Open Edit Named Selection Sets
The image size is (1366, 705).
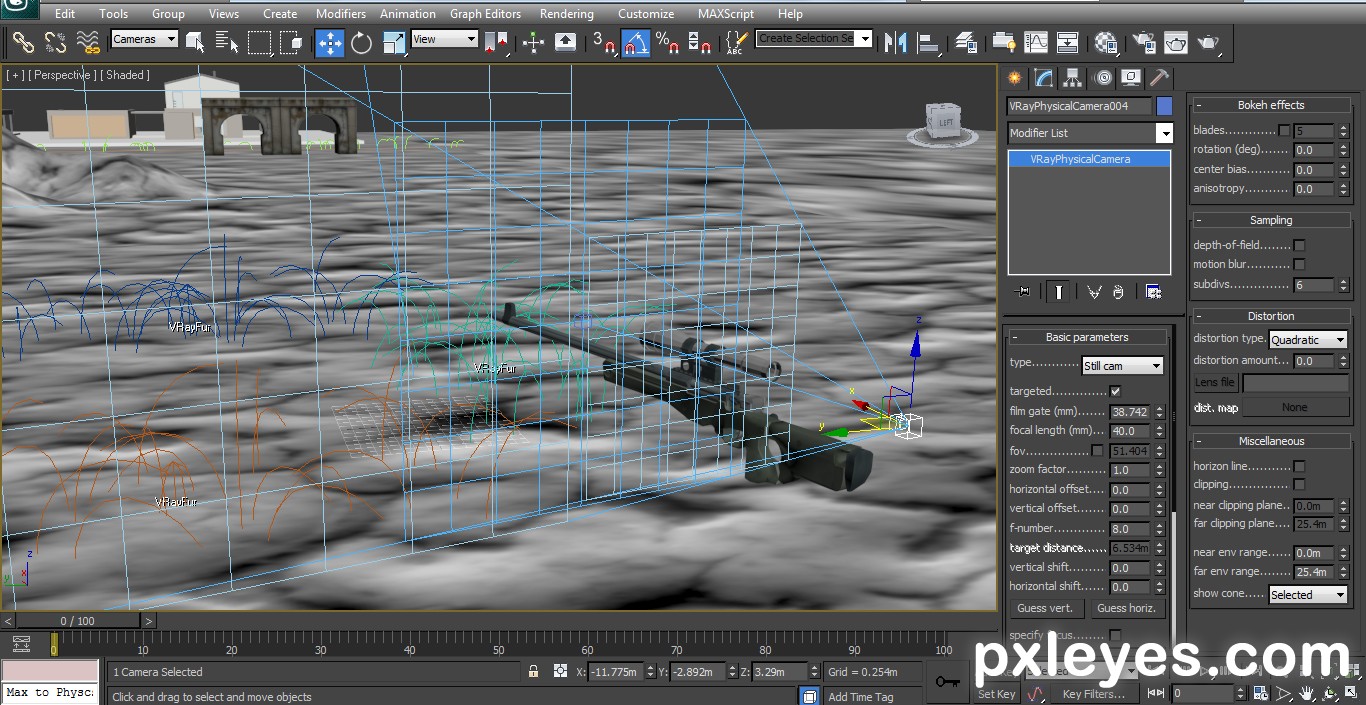coord(736,42)
